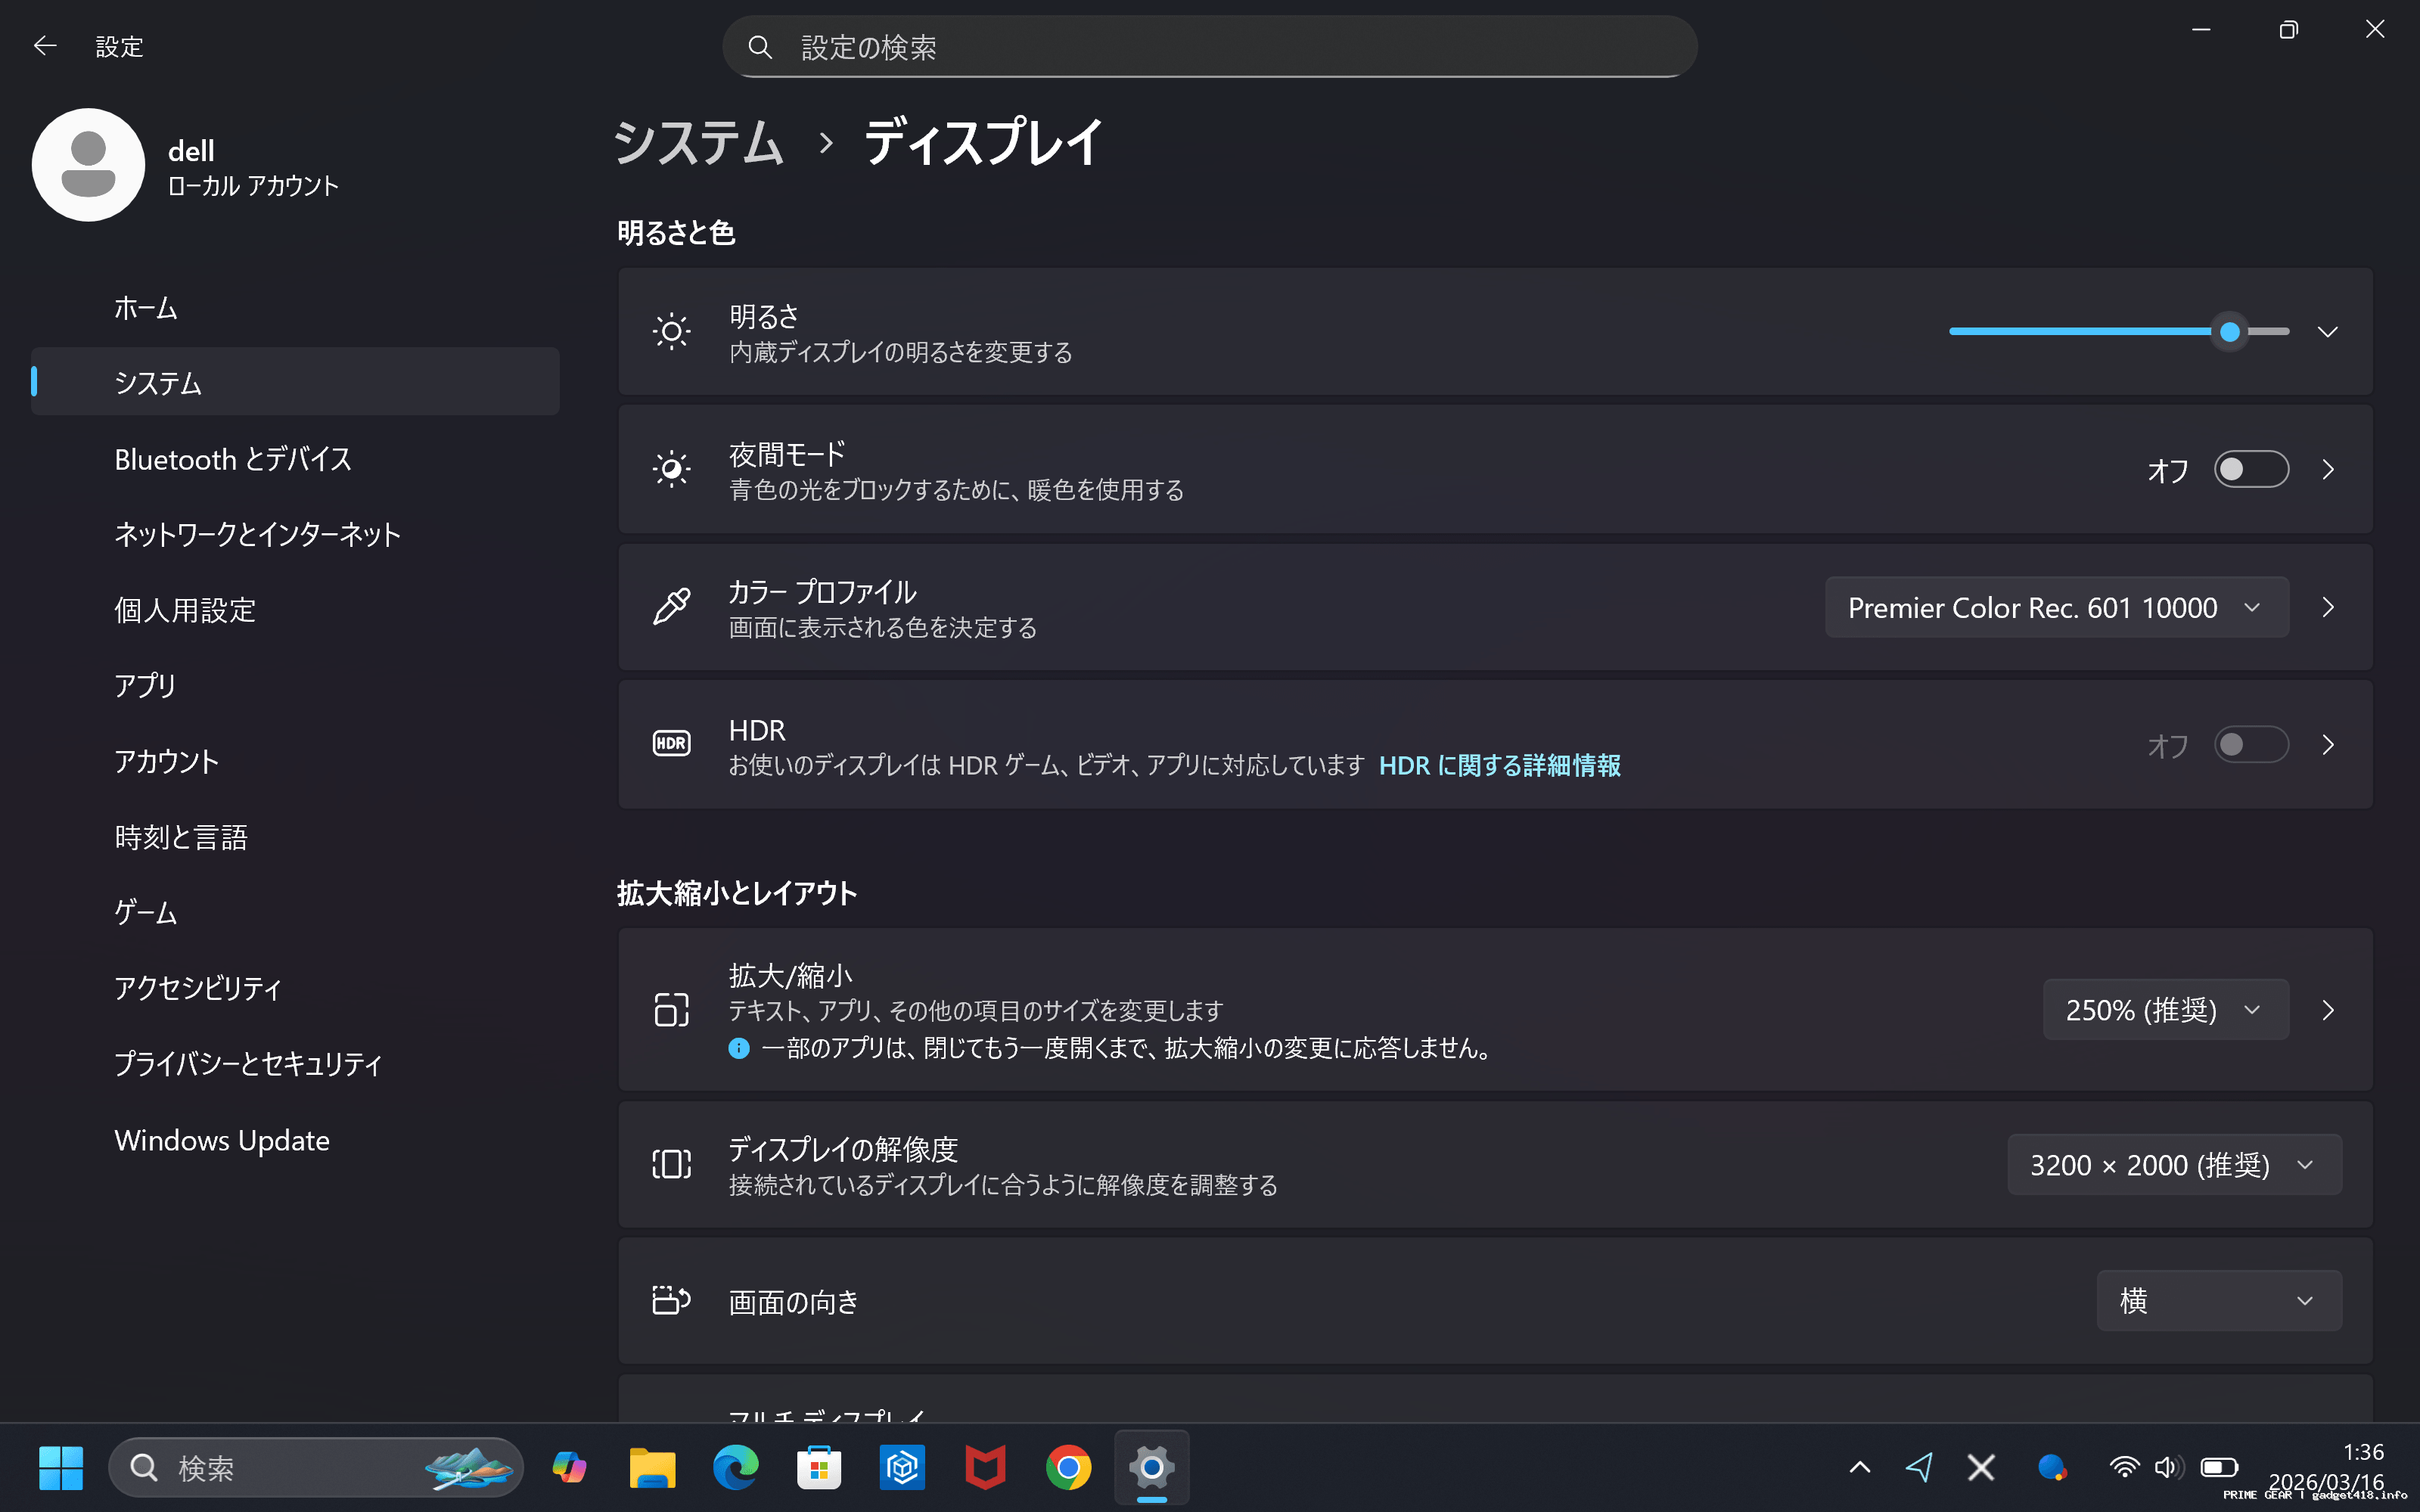Open the HDR に関する詳細情報 link
Viewport: 2420px width, 1512px height.
pyautogui.click(x=1499, y=765)
